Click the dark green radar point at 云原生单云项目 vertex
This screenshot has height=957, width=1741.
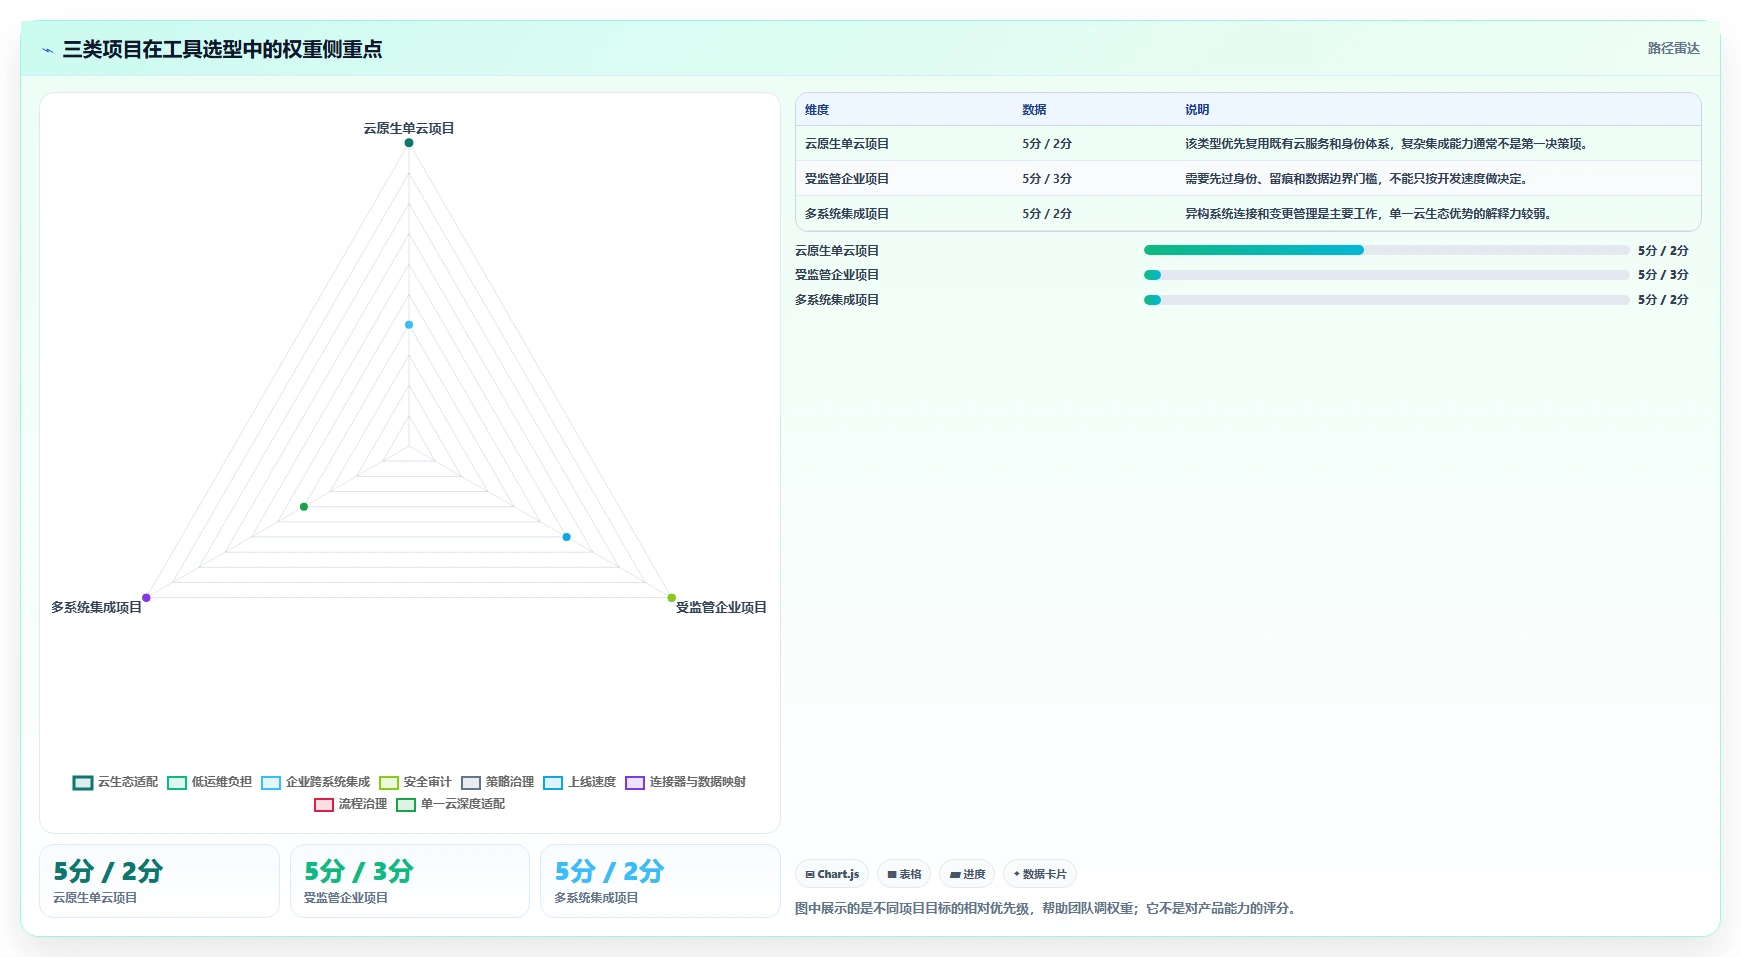click(x=409, y=143)
